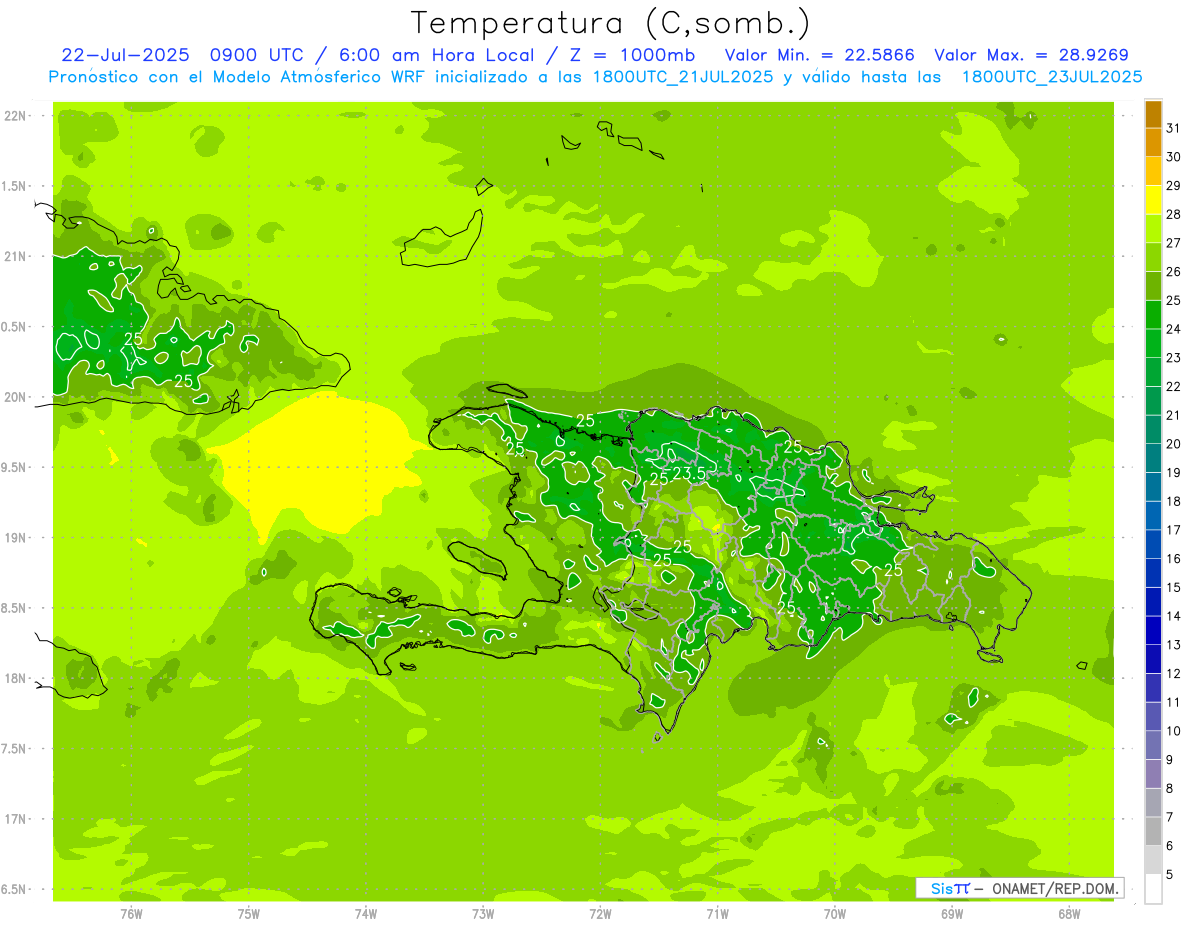Image resolution: width=1200 pixels, height=927 pixels.
Task: Click the "16" value on color scale
Action: (1174, 559)
